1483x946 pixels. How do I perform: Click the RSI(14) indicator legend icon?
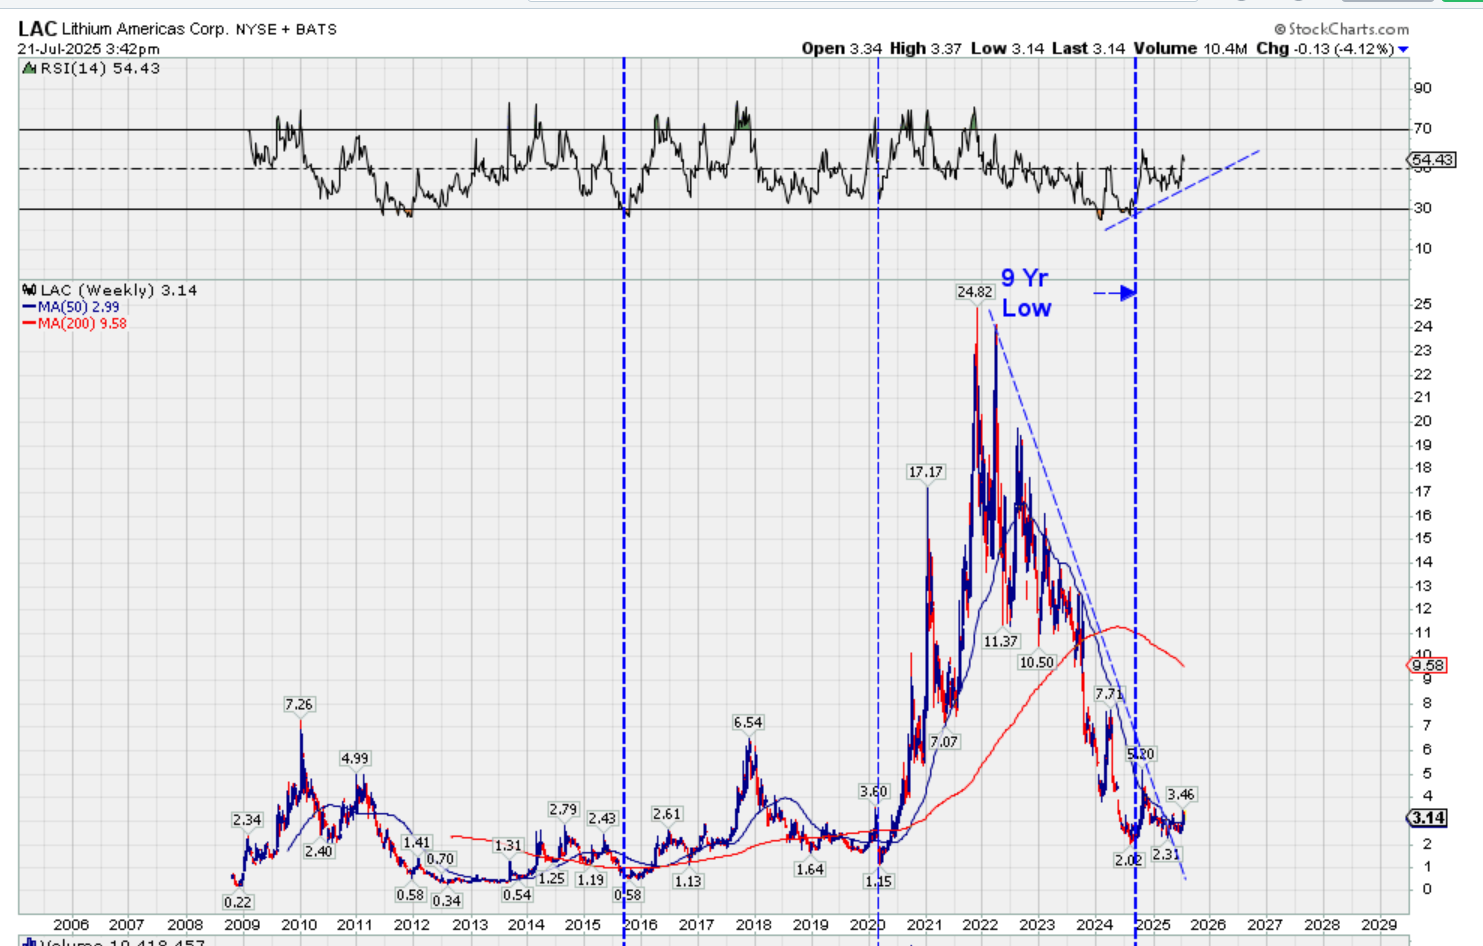pyautogui.click(x=30, y=68)
